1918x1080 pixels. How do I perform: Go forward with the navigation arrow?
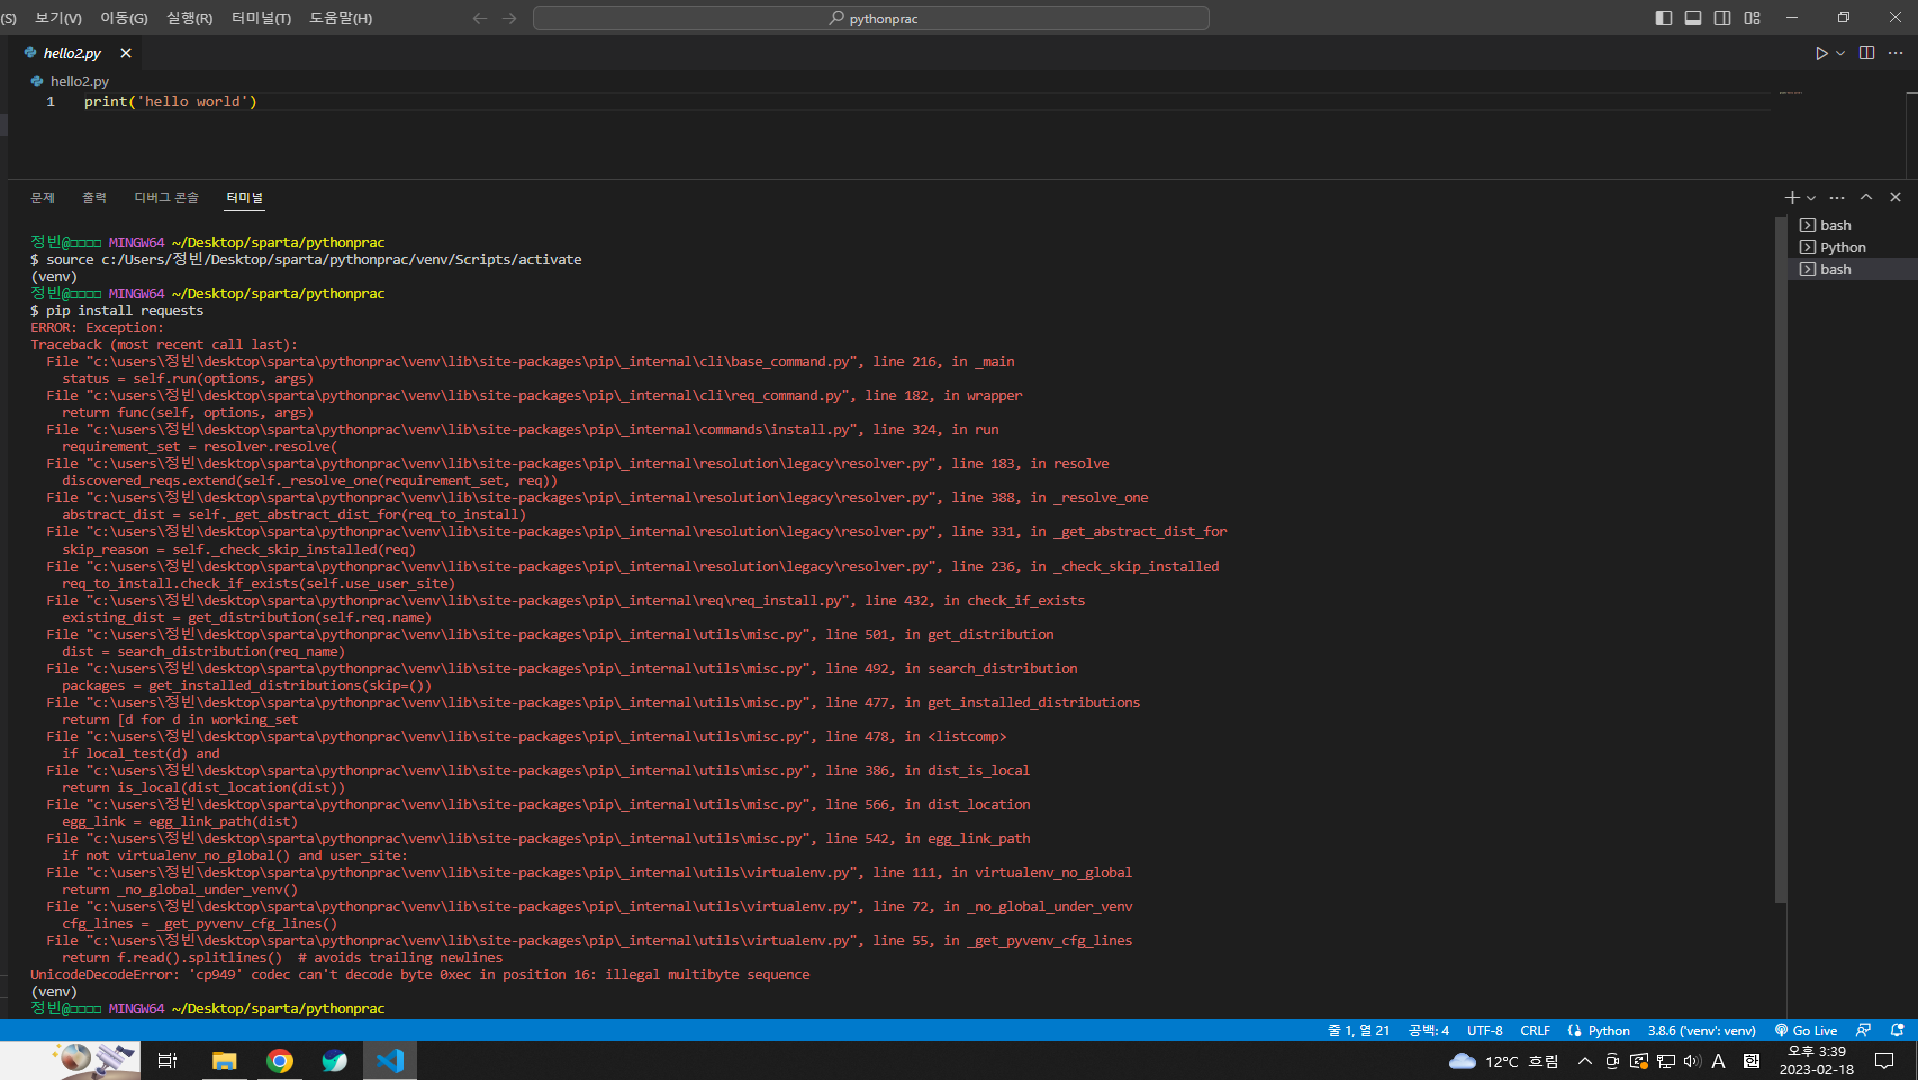510,18
